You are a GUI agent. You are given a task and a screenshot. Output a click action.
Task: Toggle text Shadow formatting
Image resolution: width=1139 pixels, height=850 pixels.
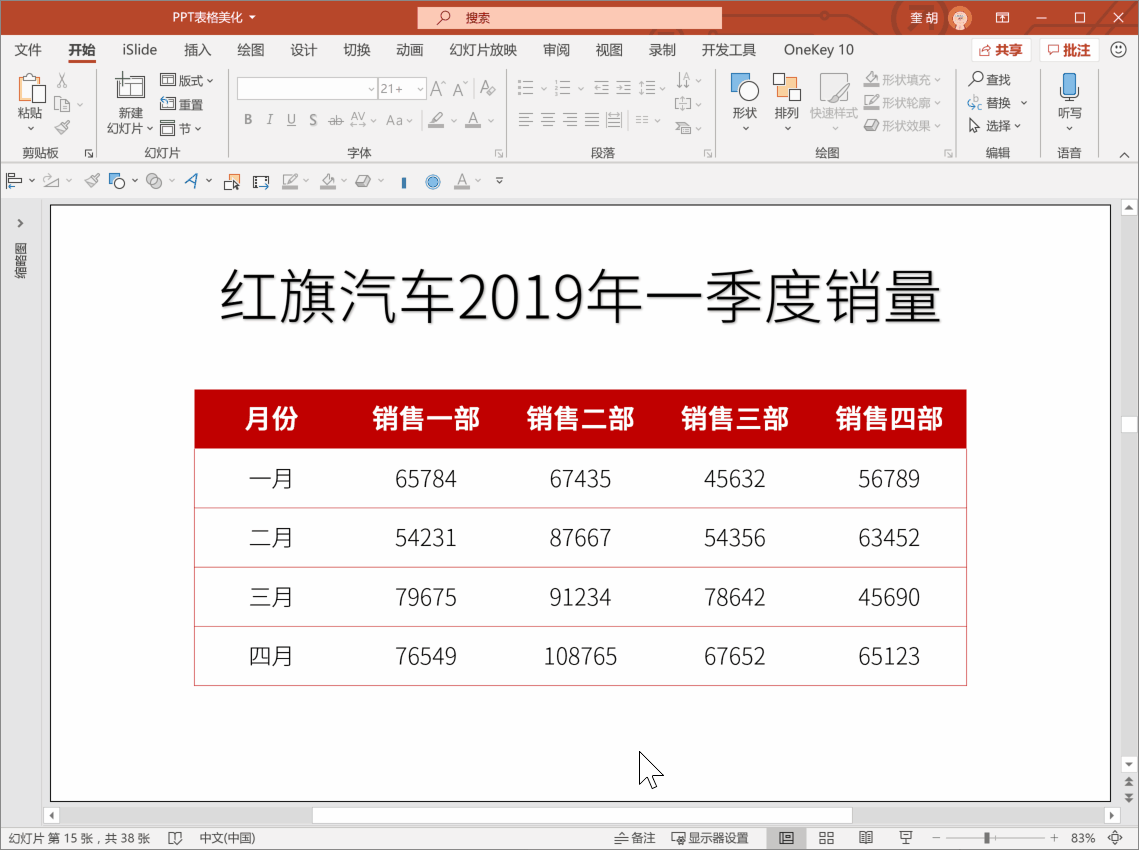tap(313, 120)
